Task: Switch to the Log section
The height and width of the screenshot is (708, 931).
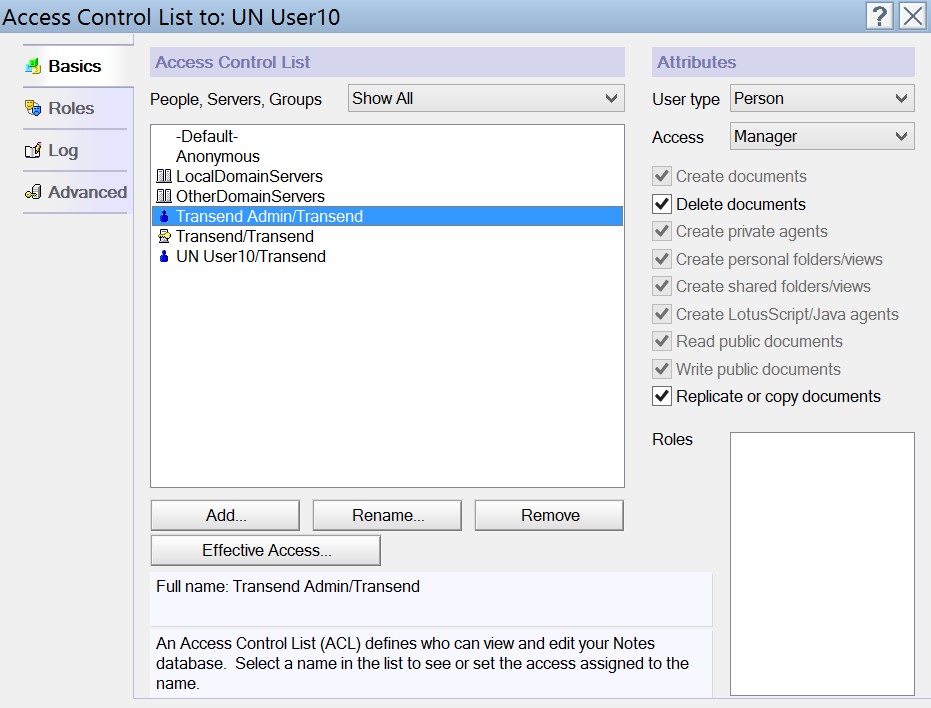Action: (x=75, y=150)
